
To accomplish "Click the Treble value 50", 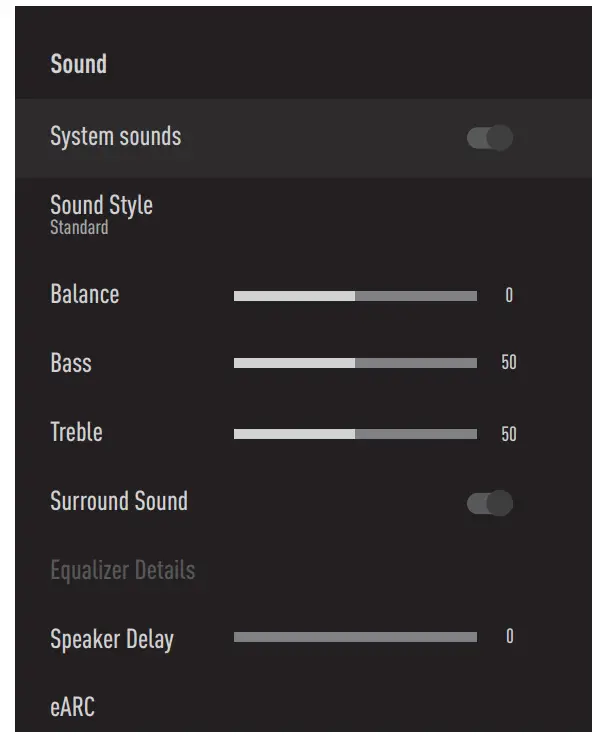I will pos(509,434).
